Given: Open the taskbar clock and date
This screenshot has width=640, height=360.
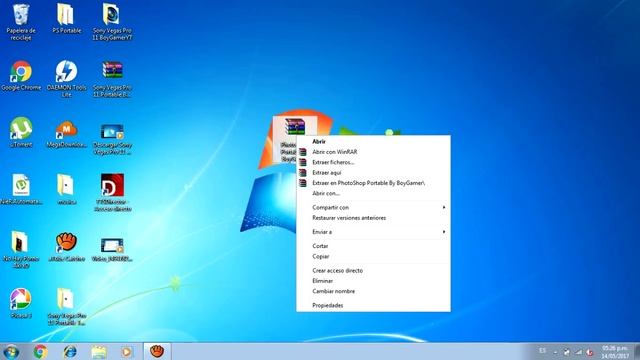Looking at the screenshot, I should [615, 352].
